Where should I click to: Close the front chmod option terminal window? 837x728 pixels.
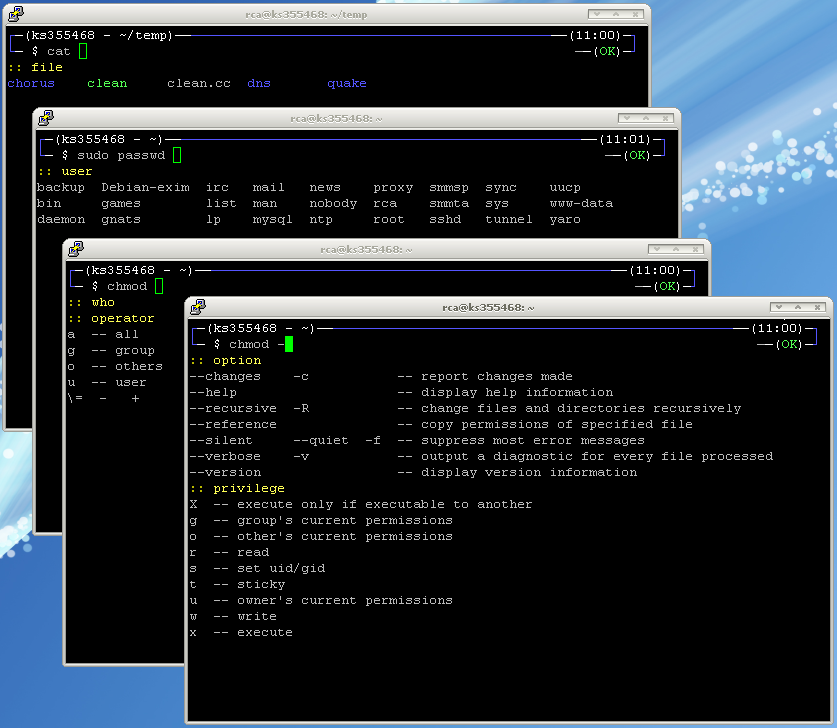point(817,307)
